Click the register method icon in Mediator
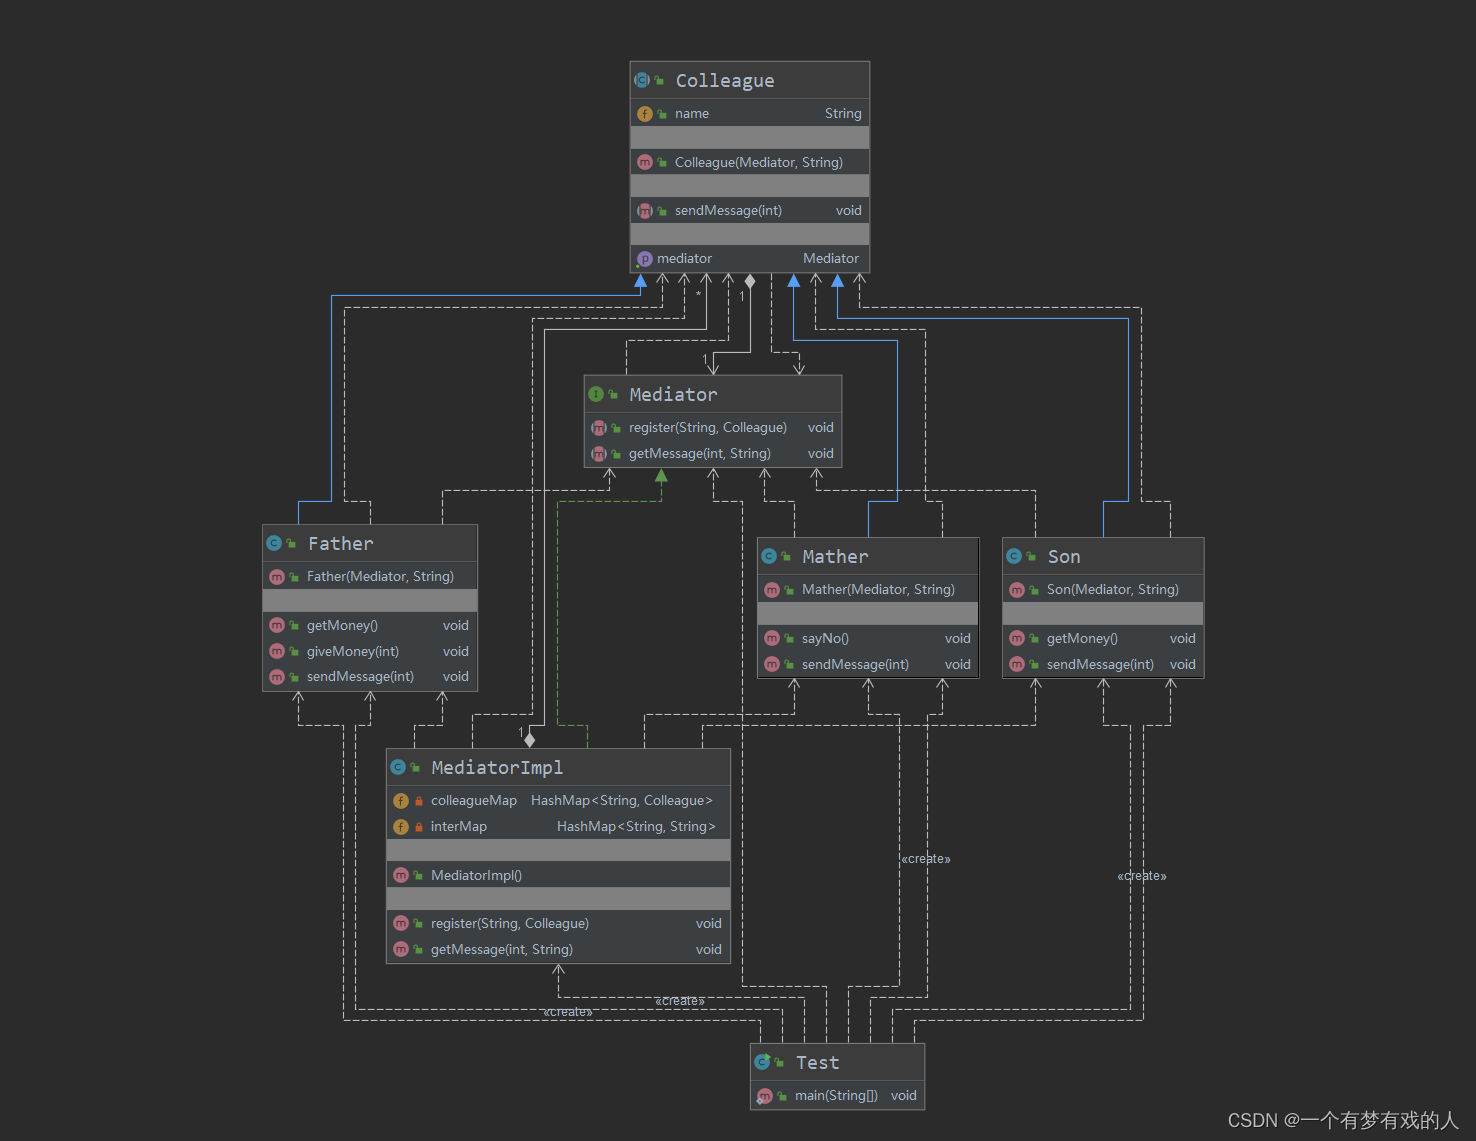Viewport: 1476px width, 1141px height. (599, 428)
